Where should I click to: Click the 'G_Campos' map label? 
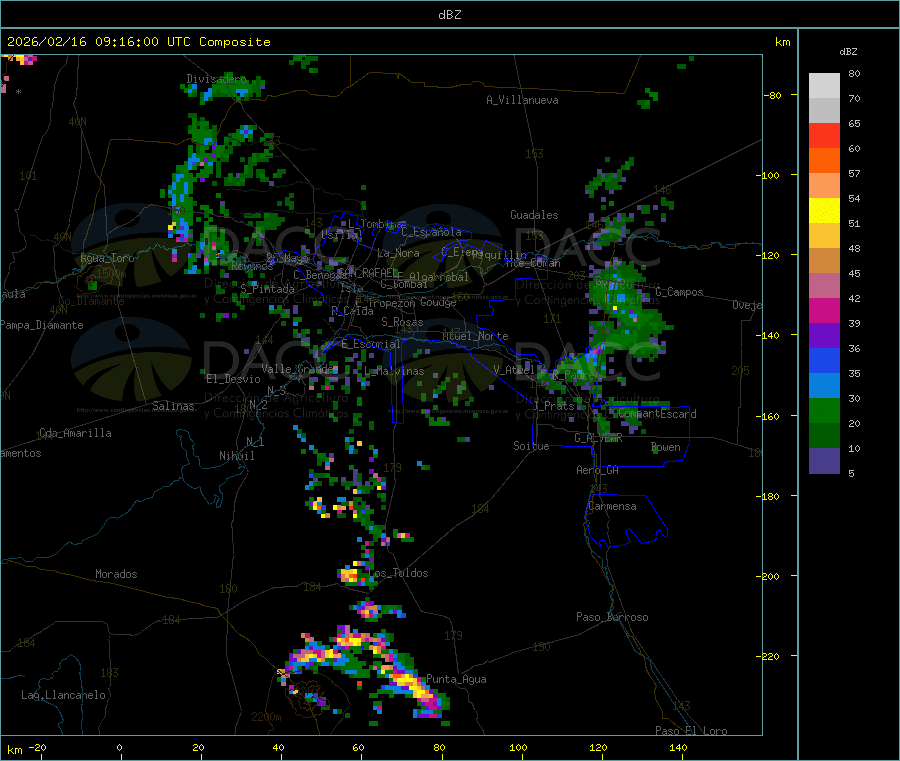tap(679, 292)
